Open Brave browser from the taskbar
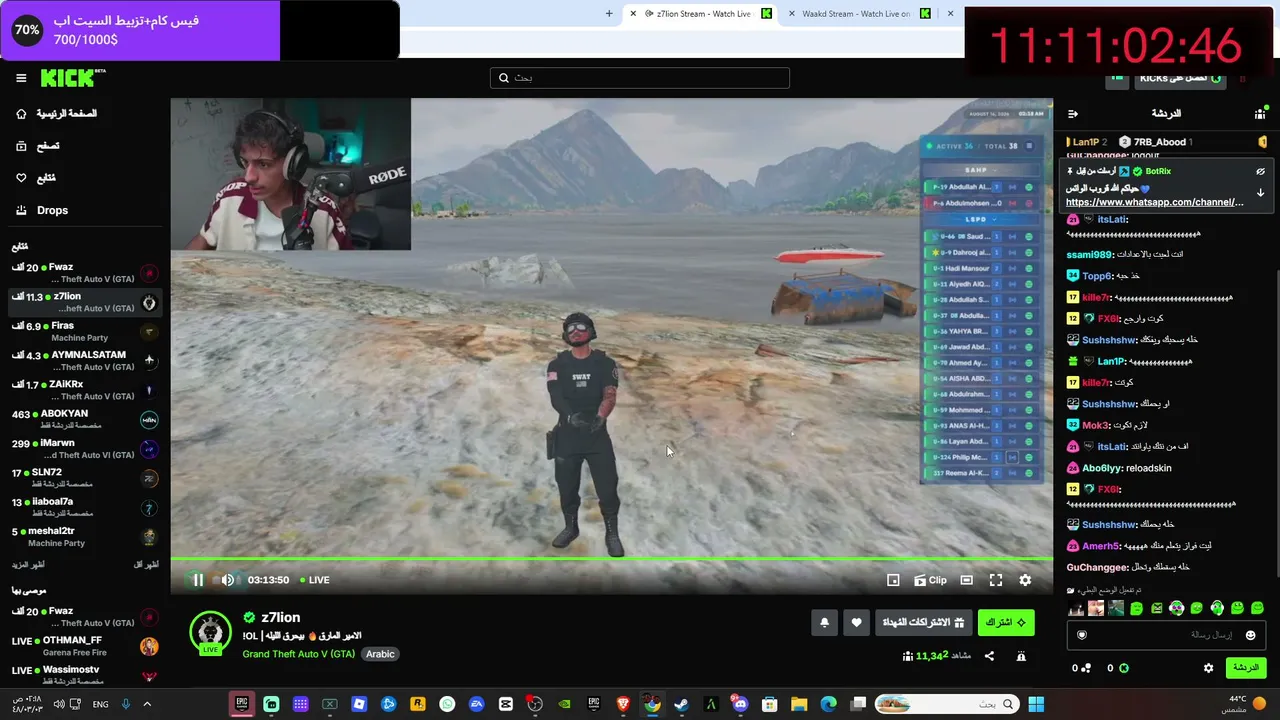The width and height of the screenshot is (1280, 720). click(x=623, y=704)
